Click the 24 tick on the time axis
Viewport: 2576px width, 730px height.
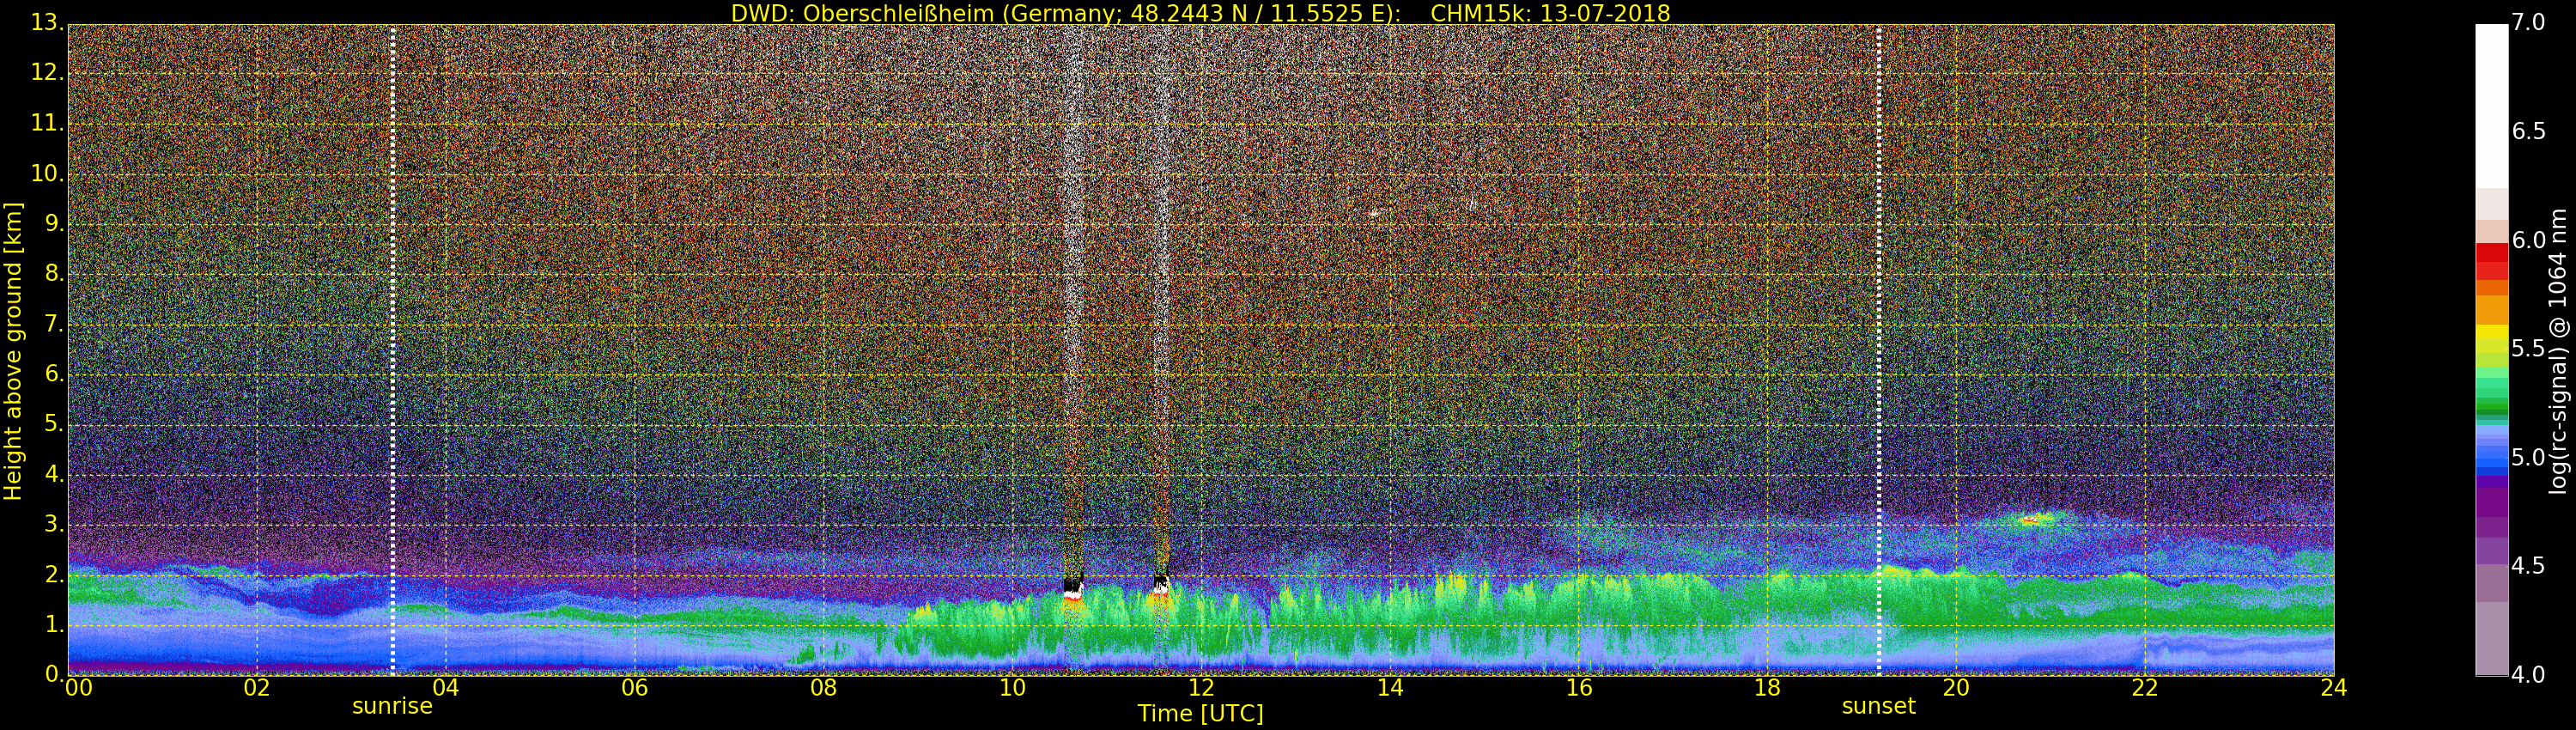pos(2333,688)
